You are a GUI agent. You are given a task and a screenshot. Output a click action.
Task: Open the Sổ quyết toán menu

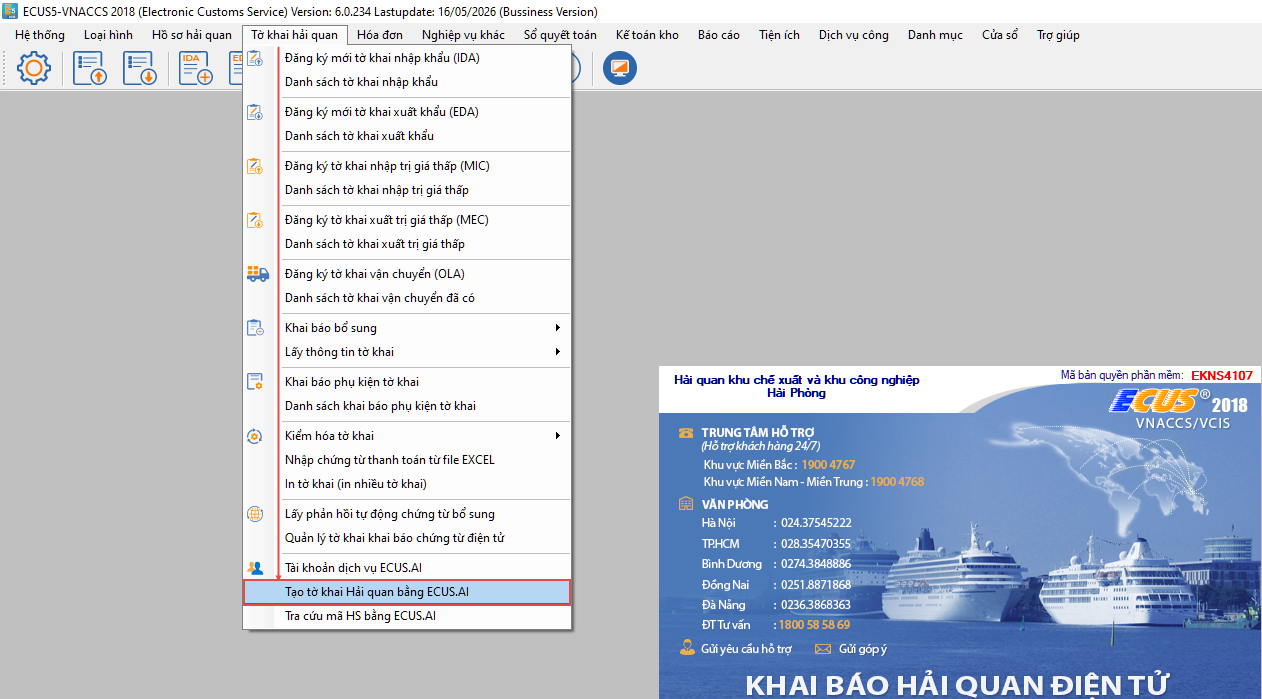[x=560, y=35]
